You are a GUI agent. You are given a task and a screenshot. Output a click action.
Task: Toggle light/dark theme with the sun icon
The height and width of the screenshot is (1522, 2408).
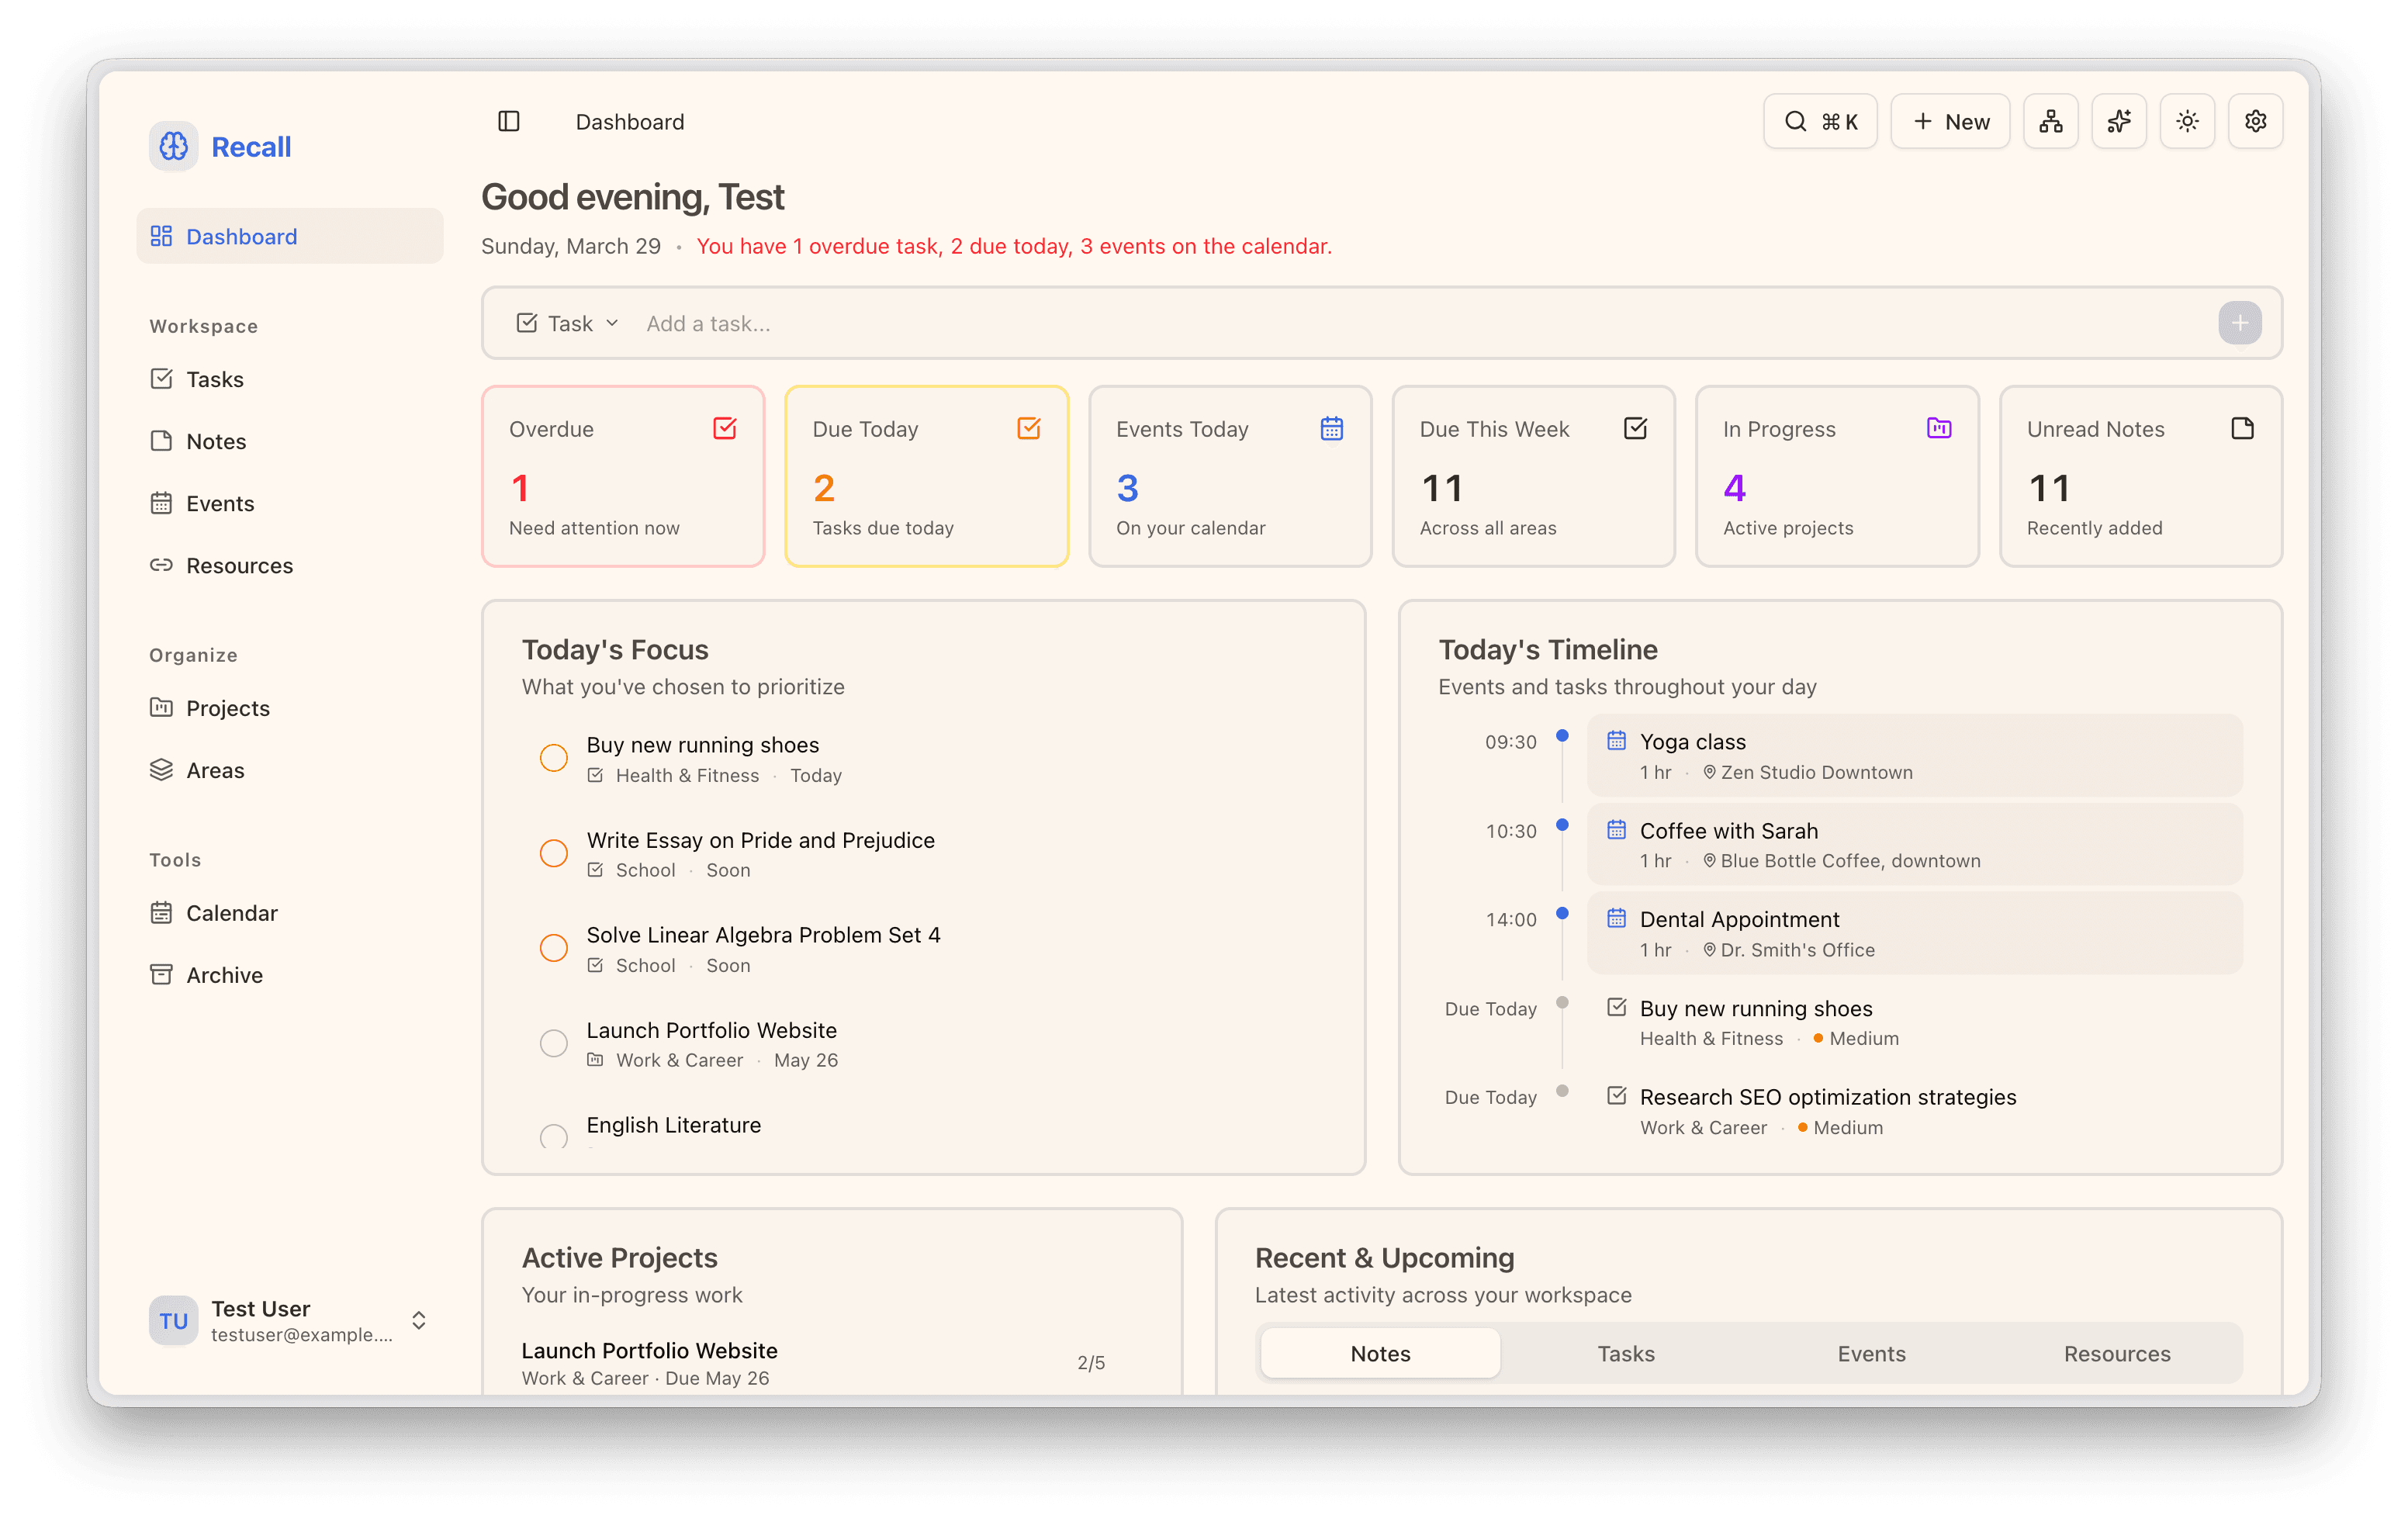(x=2187, y=120)
